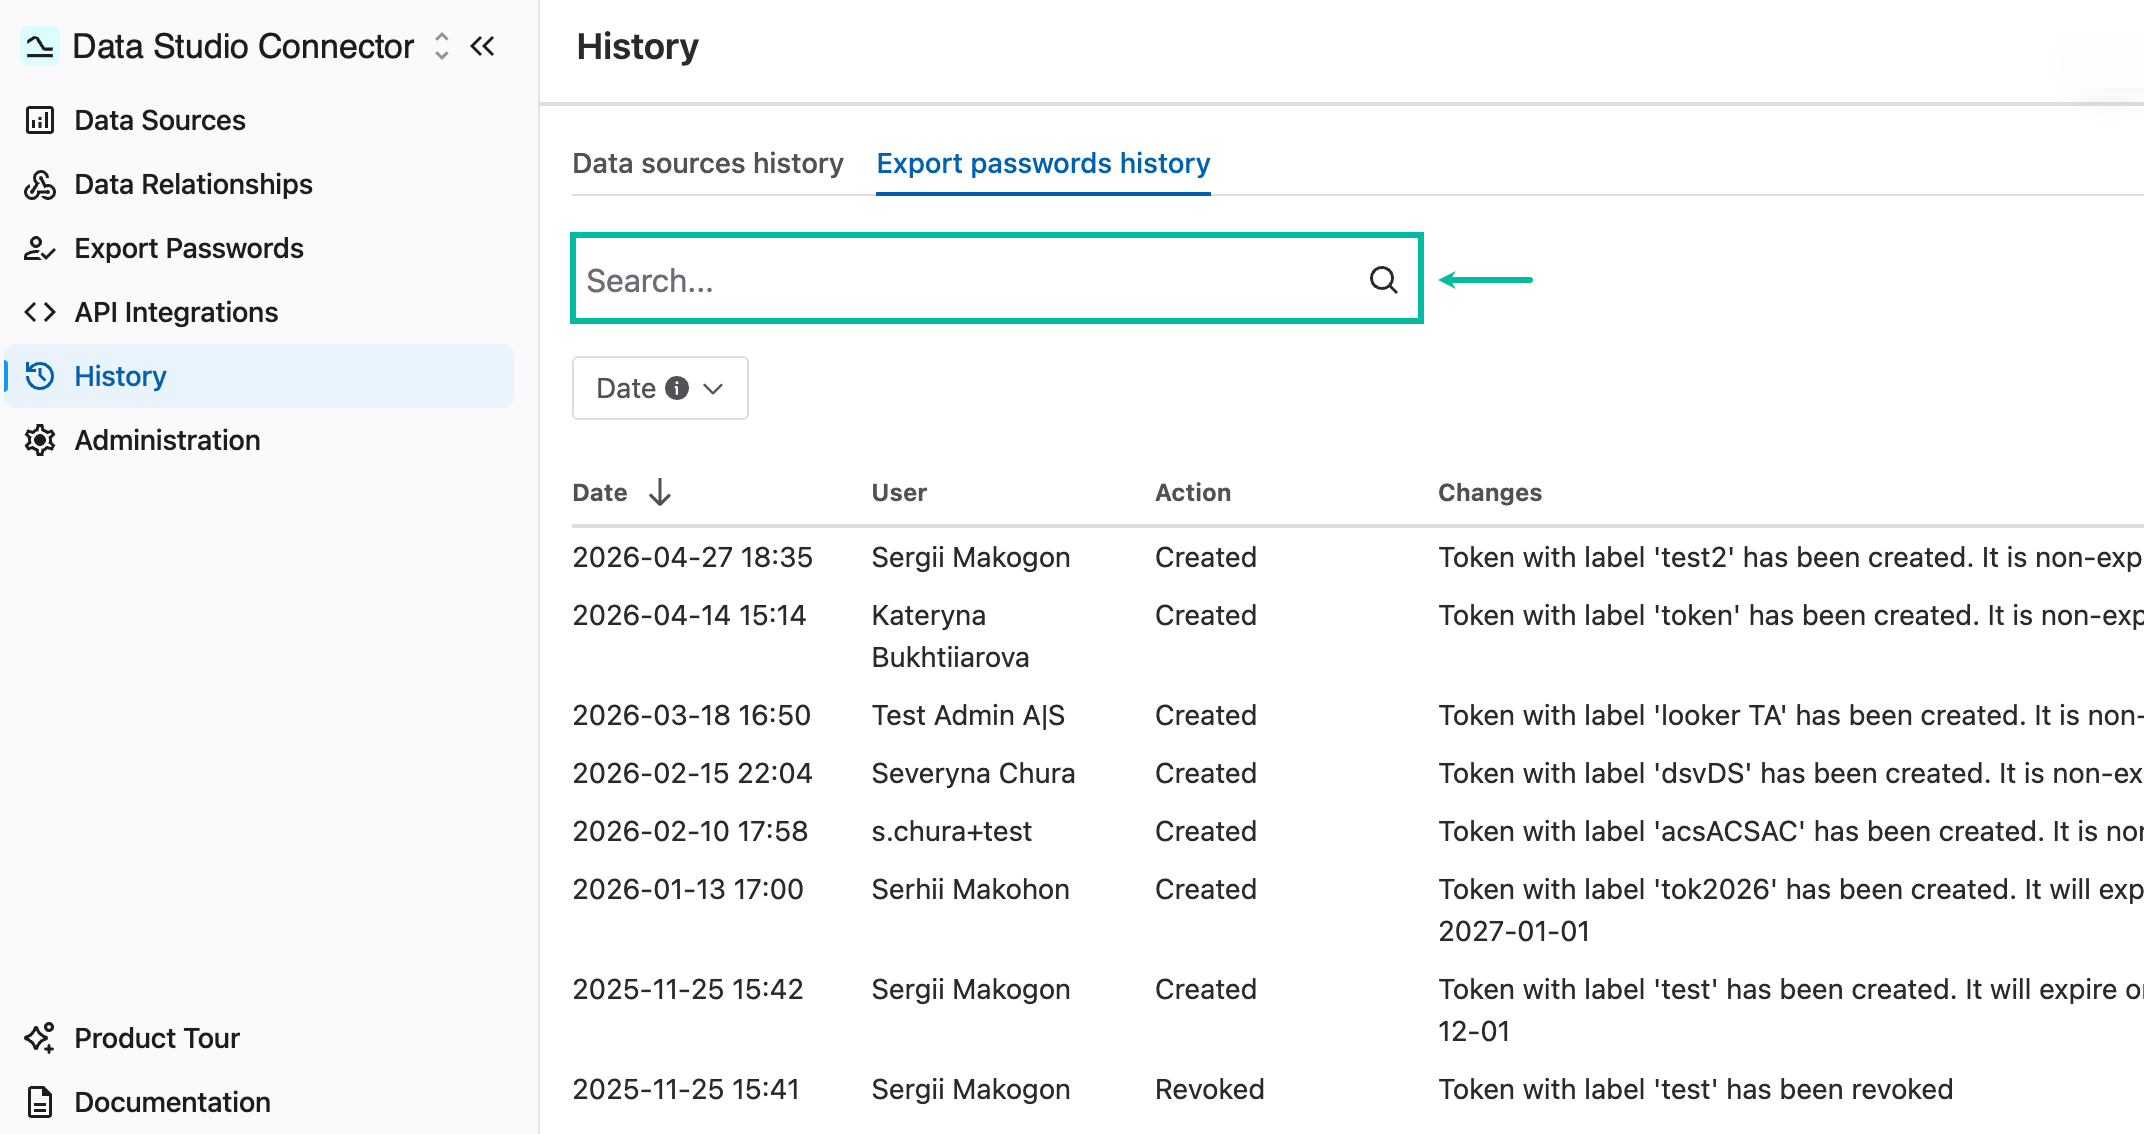Click the Export Passwords user icon
This screenshot has width=2144, height=1134.
pyautogui.click(x=40, y=248)
